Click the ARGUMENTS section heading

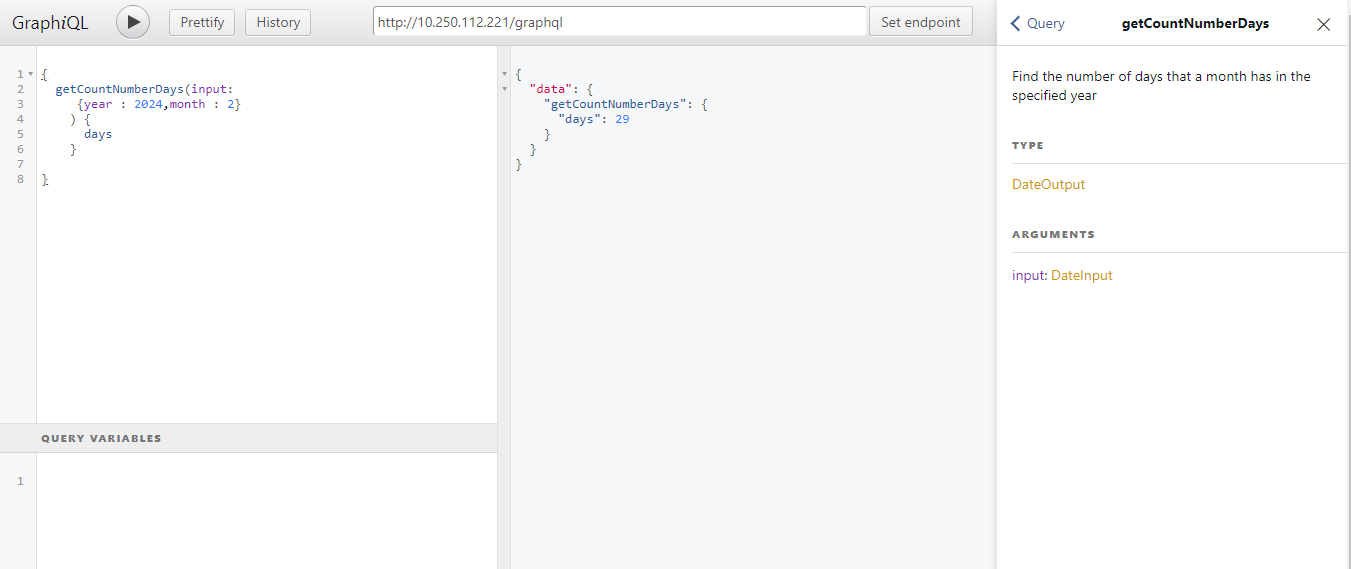1053,235
